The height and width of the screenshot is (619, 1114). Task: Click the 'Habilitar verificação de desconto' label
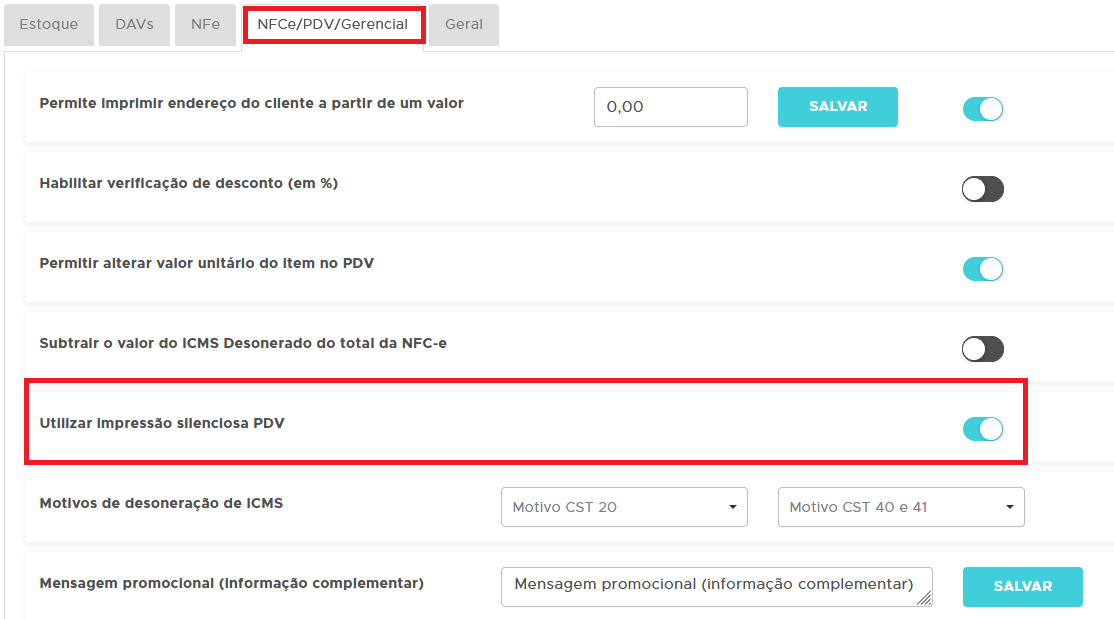(x=188, y=183)
